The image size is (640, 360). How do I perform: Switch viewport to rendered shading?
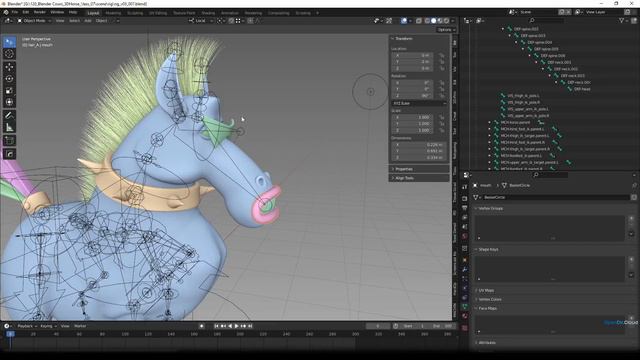[x=446, y=21]
